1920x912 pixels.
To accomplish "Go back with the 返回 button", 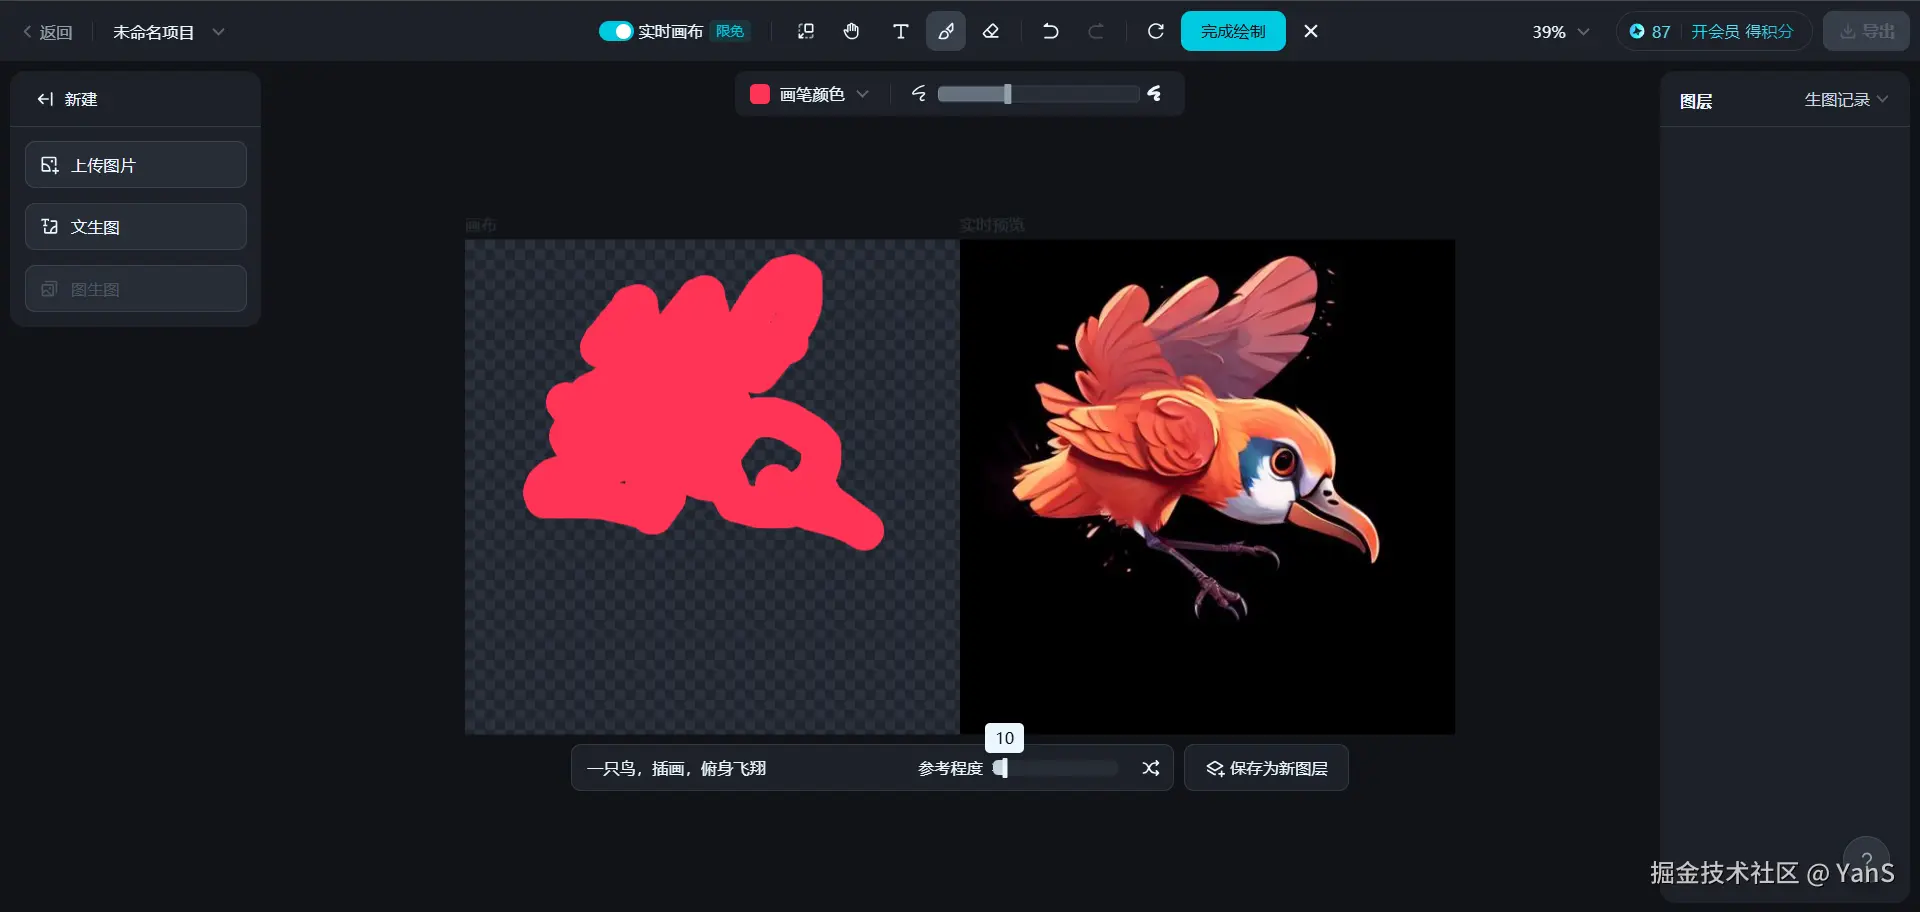I will tap(48, 32).
